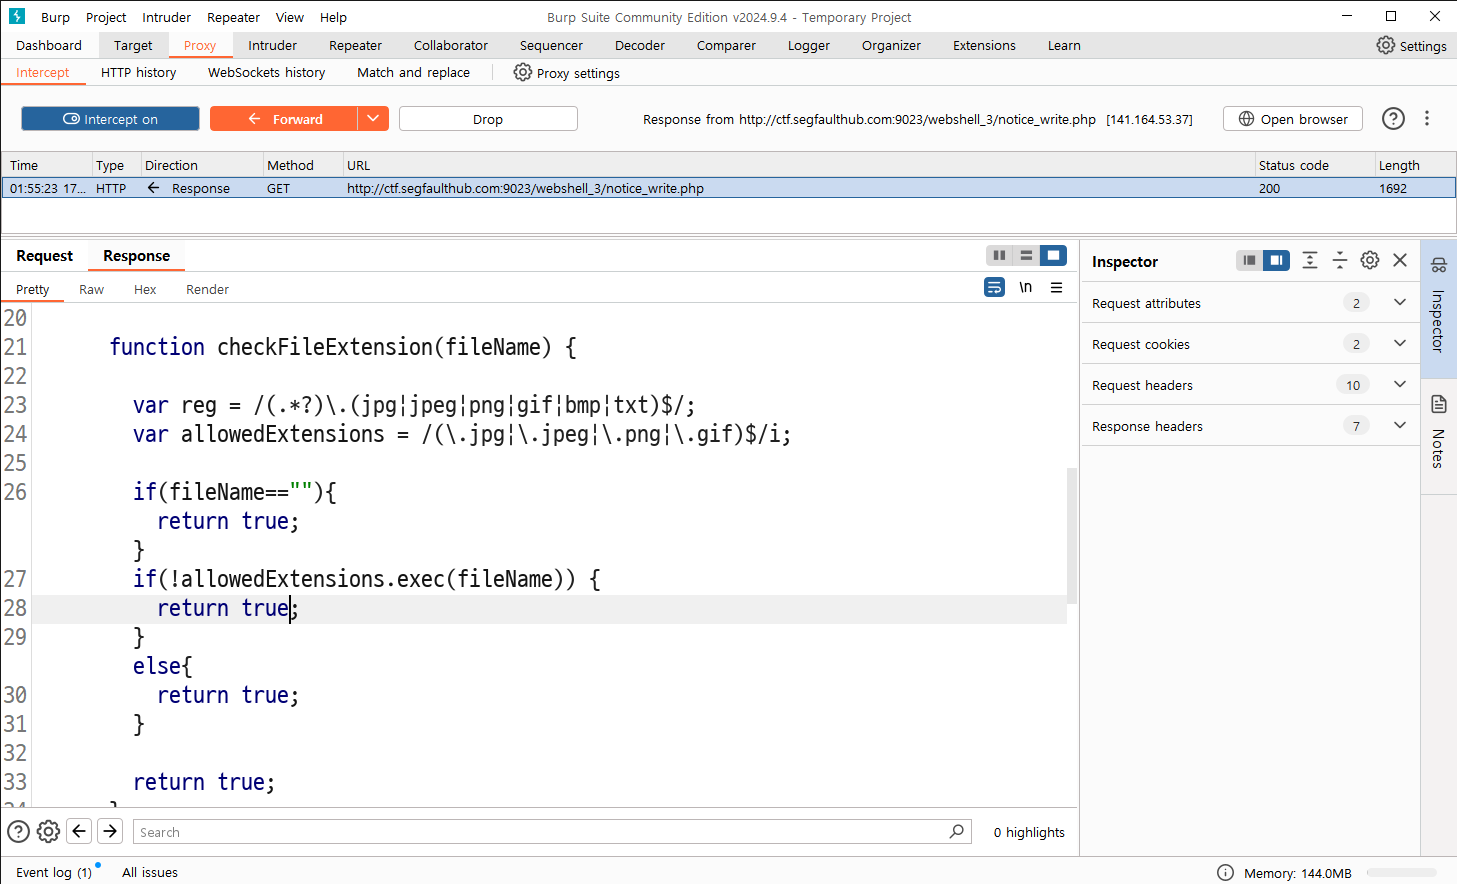The image size is (1457, 884).
Task: Open the Intruder menu in menu bar
Action: tap(166, 17)
